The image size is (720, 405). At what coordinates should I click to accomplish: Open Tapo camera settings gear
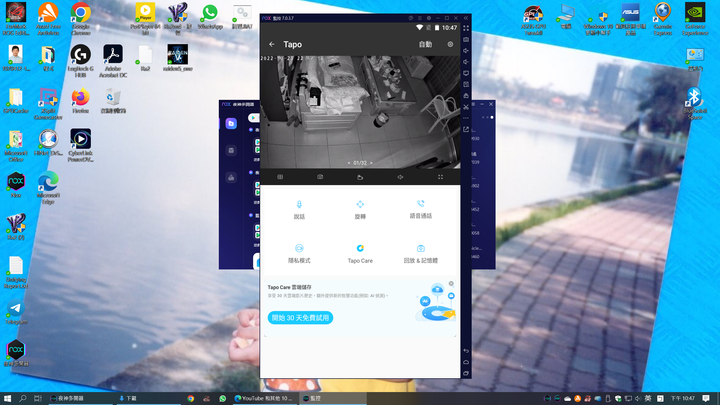[450, 45]
